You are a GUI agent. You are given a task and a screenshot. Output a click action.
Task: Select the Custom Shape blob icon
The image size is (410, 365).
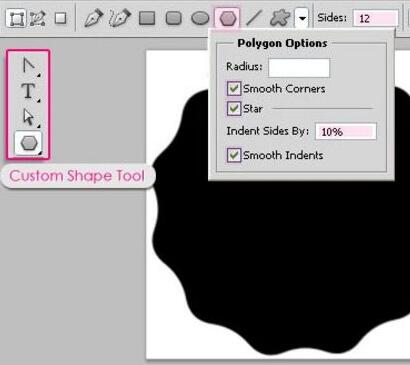(280, 18)
